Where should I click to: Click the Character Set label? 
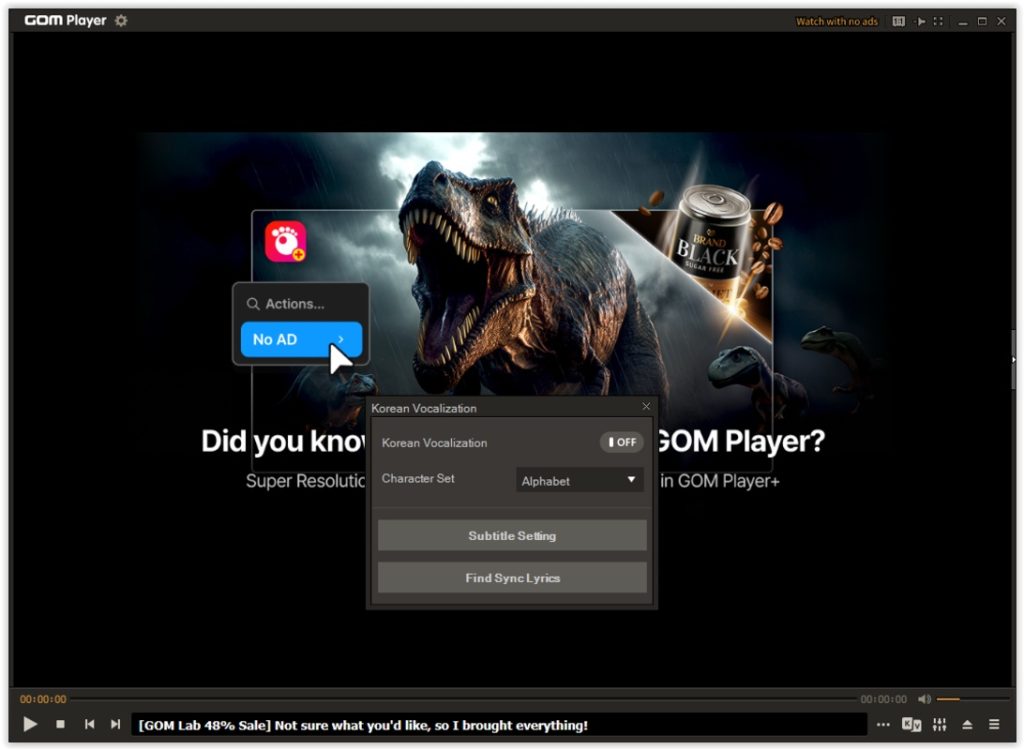[x=418, y=478]
